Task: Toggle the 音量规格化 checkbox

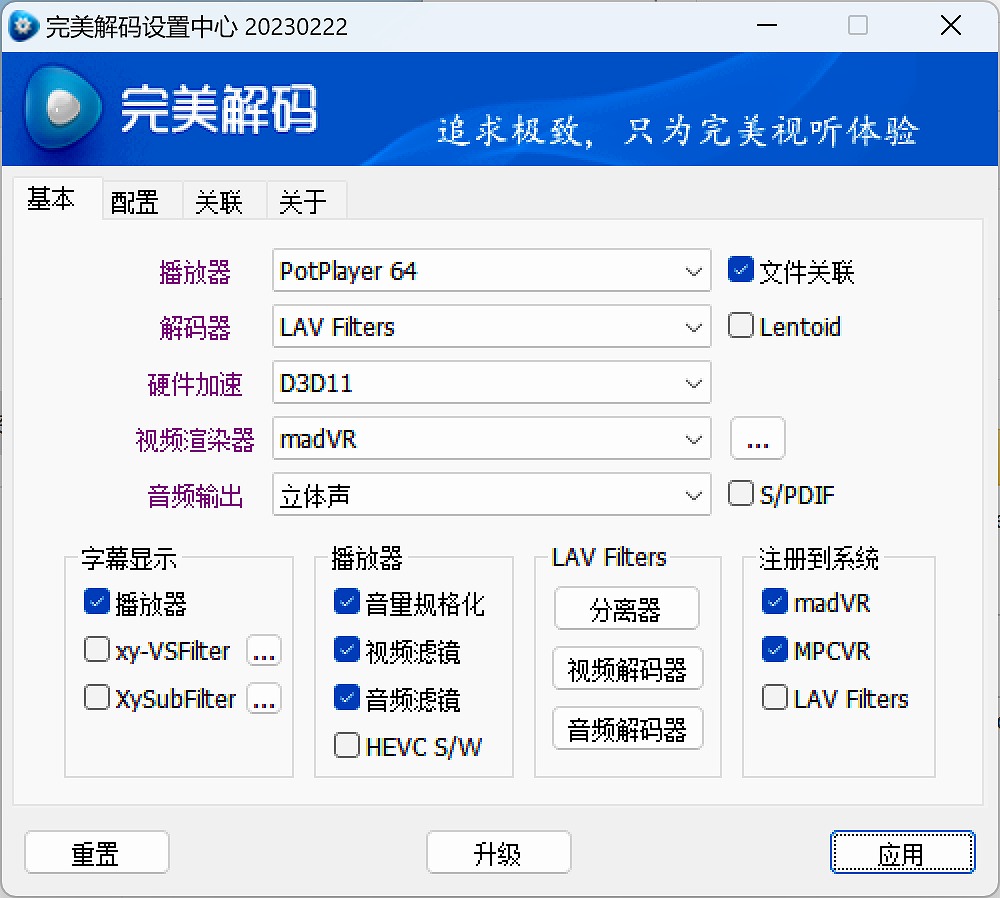Action: [x=347, y=602]
